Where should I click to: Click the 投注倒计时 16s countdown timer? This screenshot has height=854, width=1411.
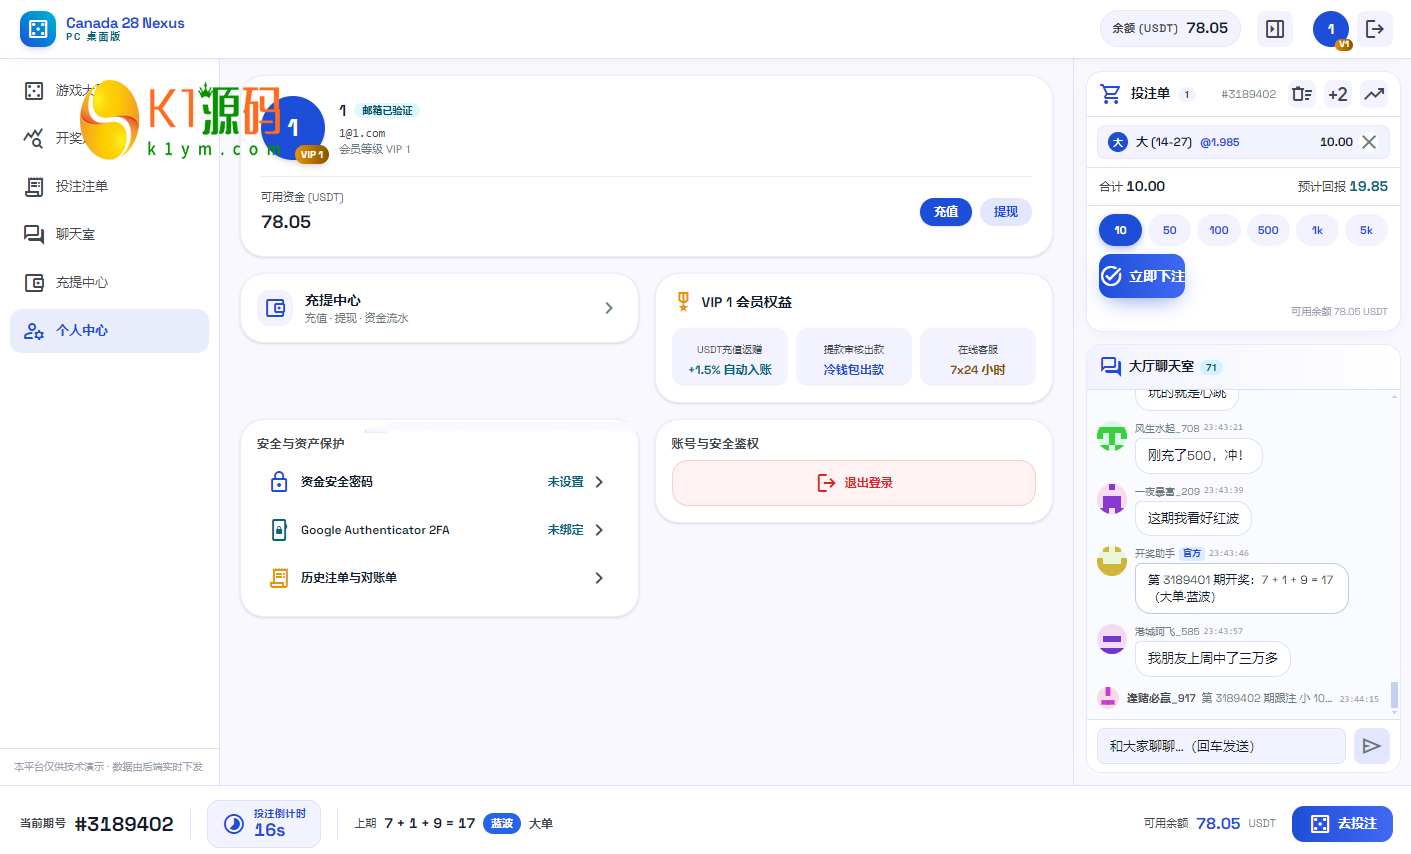[x=264, y=824]
